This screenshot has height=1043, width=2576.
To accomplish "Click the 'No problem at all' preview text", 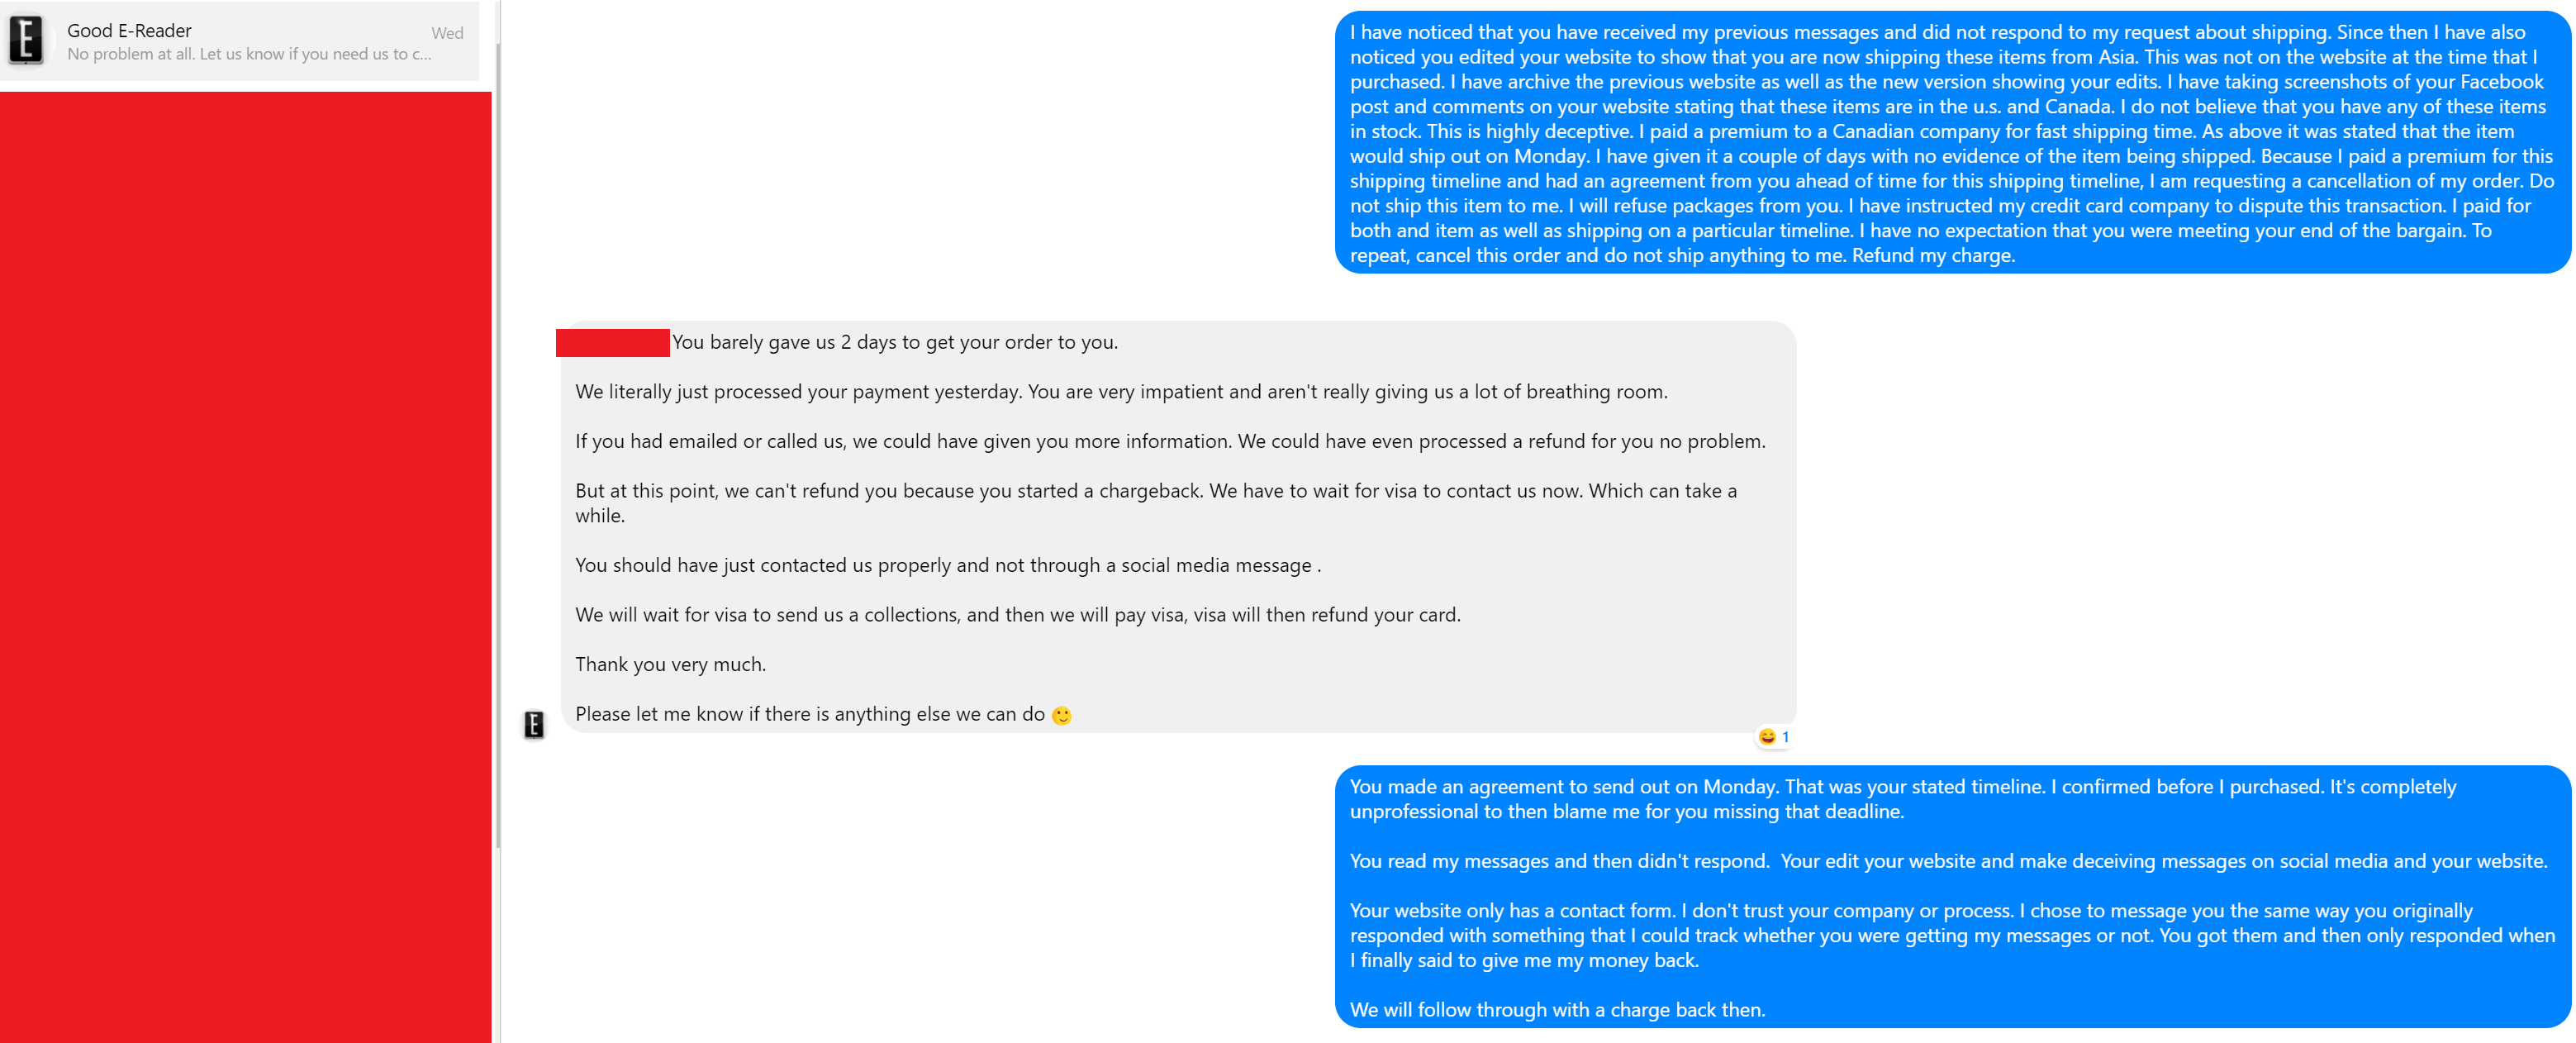I will (249, 54).
